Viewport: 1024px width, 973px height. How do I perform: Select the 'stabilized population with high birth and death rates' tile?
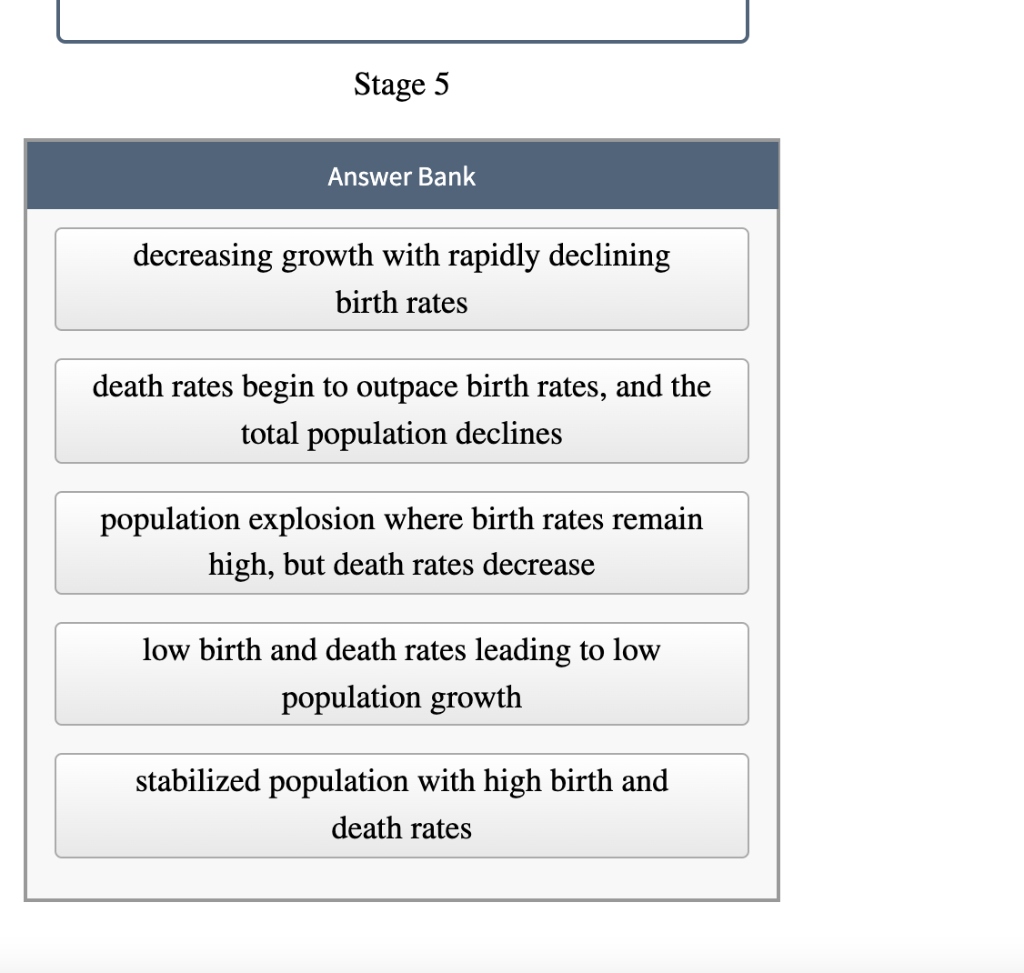401,805
